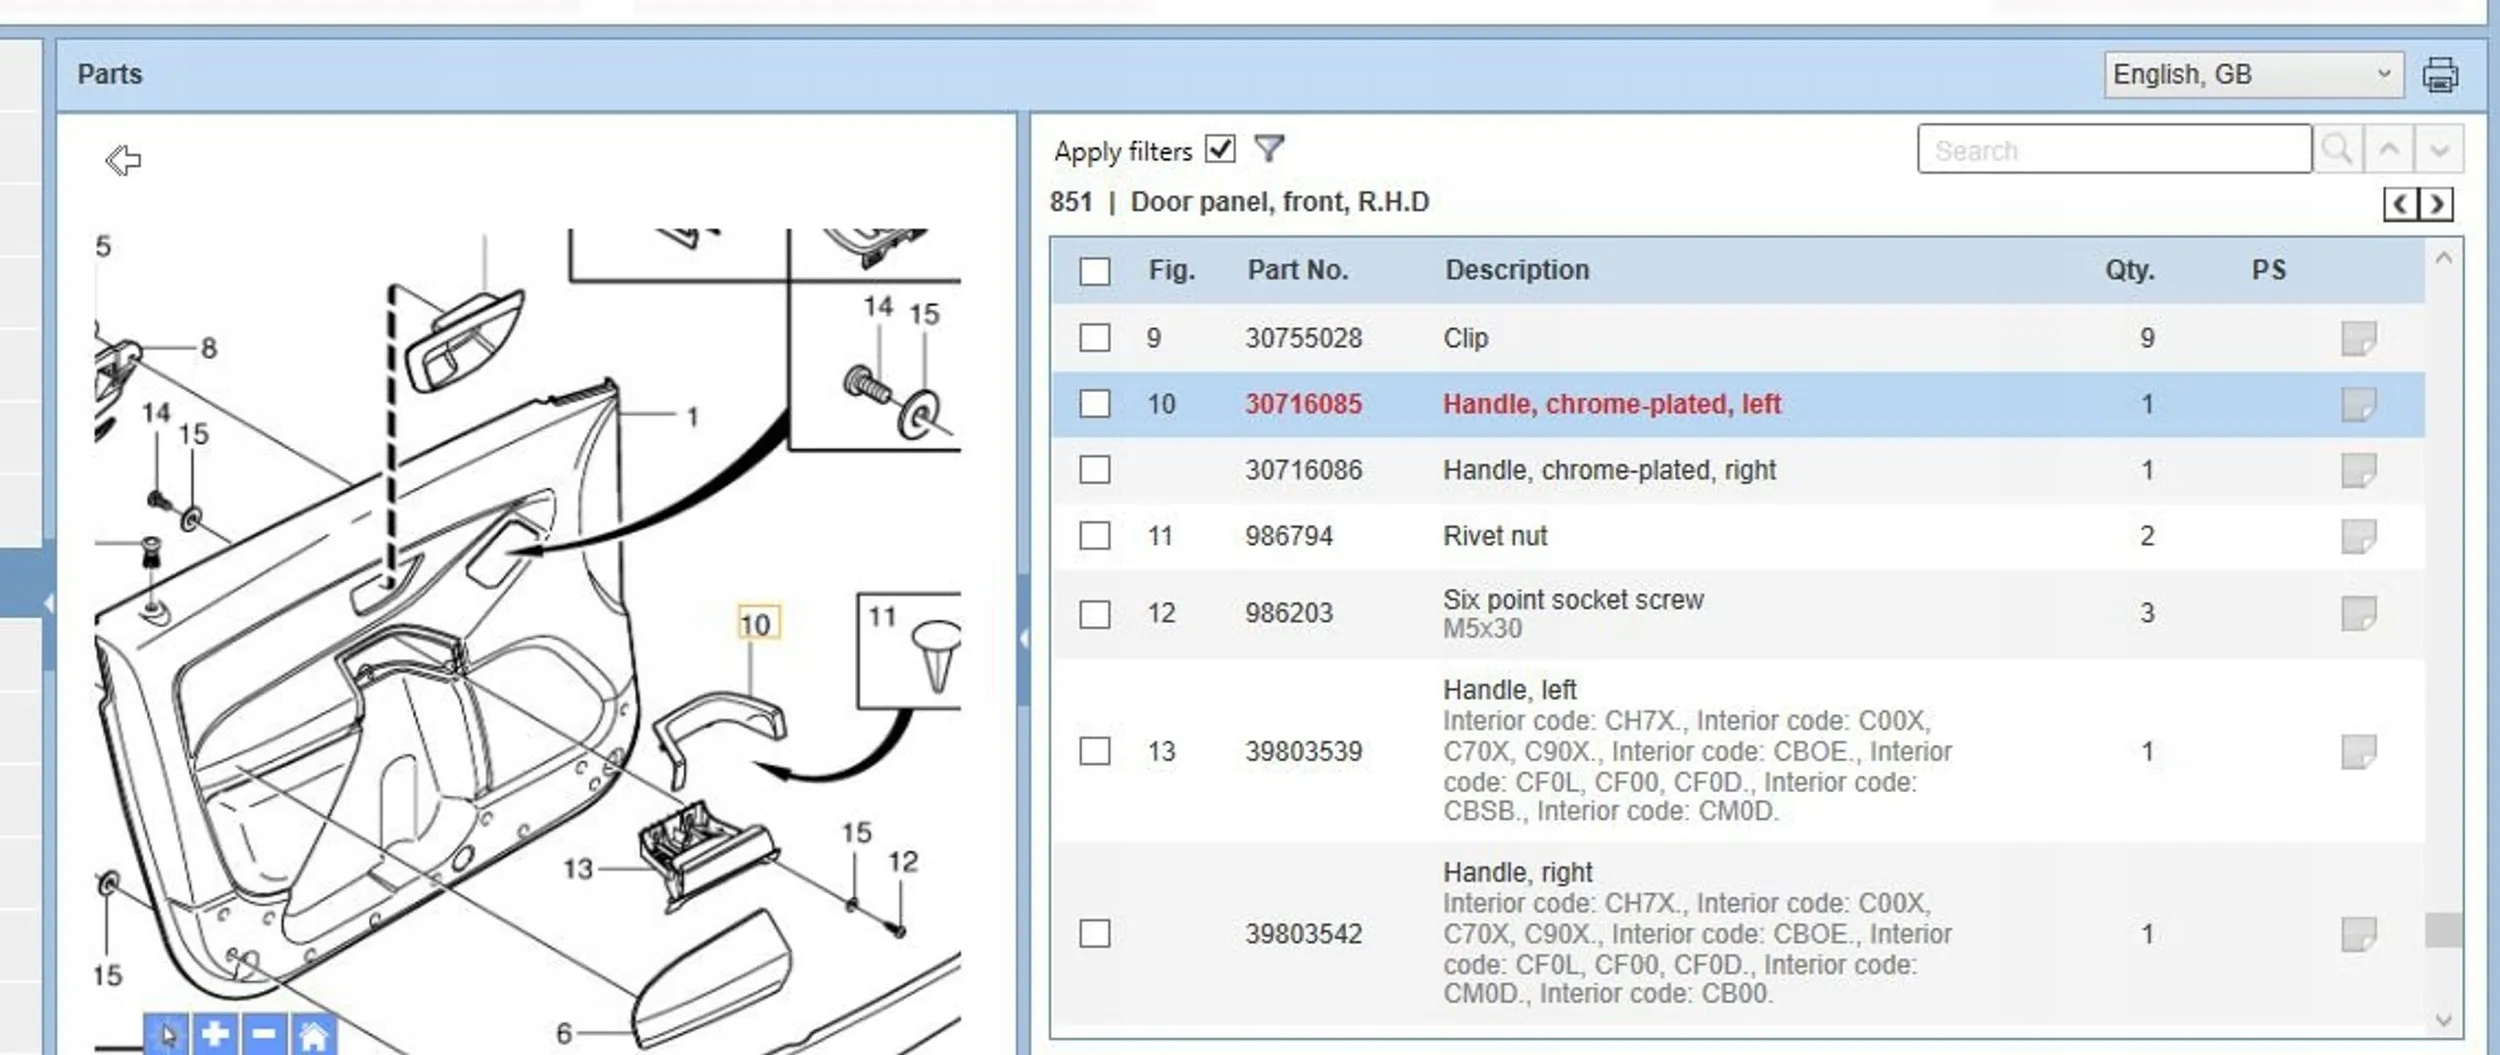2500x1055 pixels.
Task: Click the Search input field
Action: (2114, 149)
